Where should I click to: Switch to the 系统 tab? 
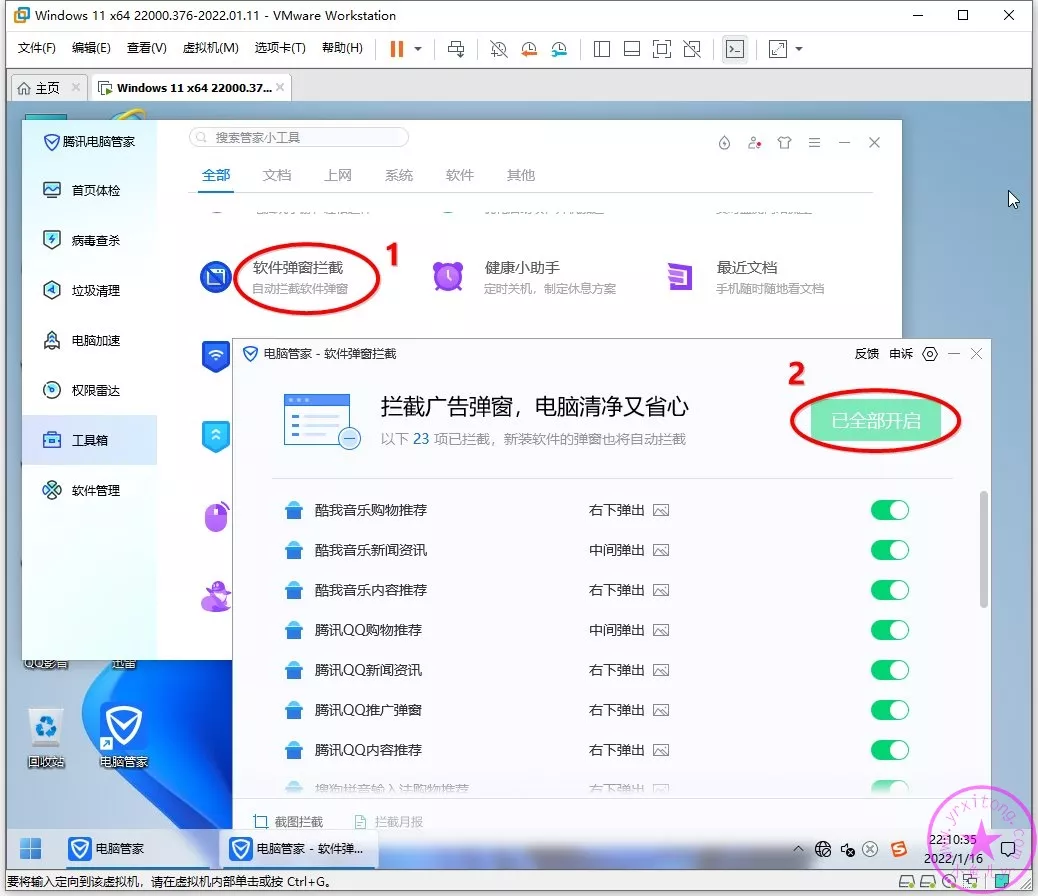point(398,175)
